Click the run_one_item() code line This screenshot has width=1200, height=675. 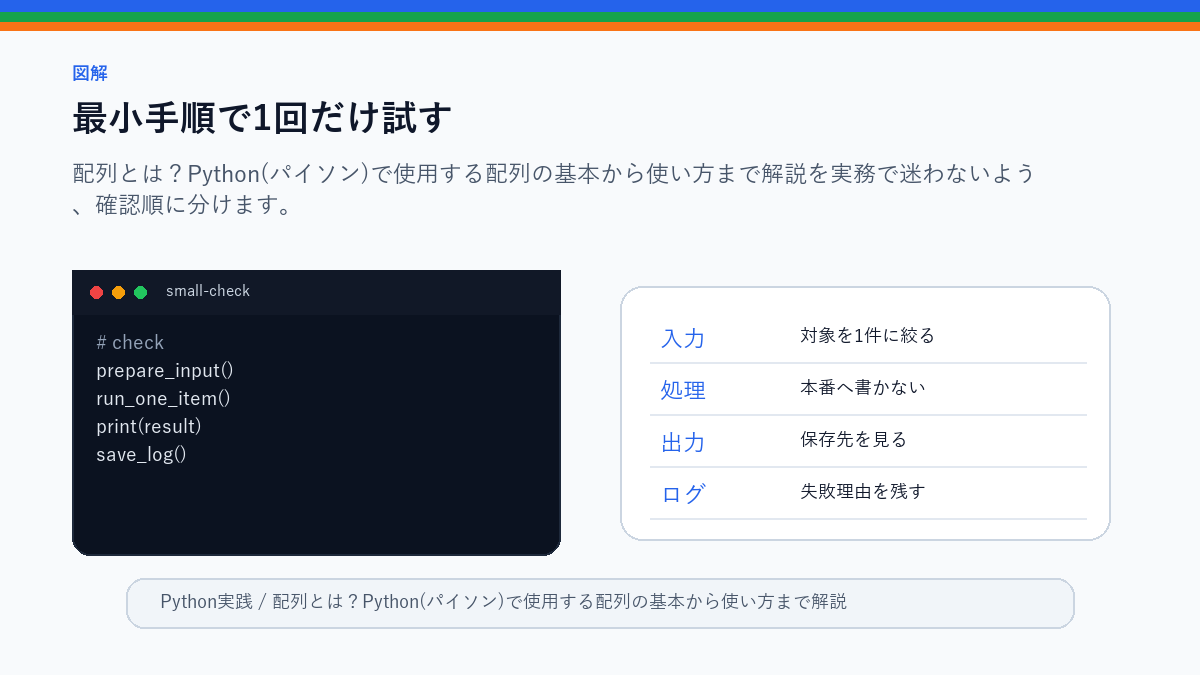click(164, 398)
